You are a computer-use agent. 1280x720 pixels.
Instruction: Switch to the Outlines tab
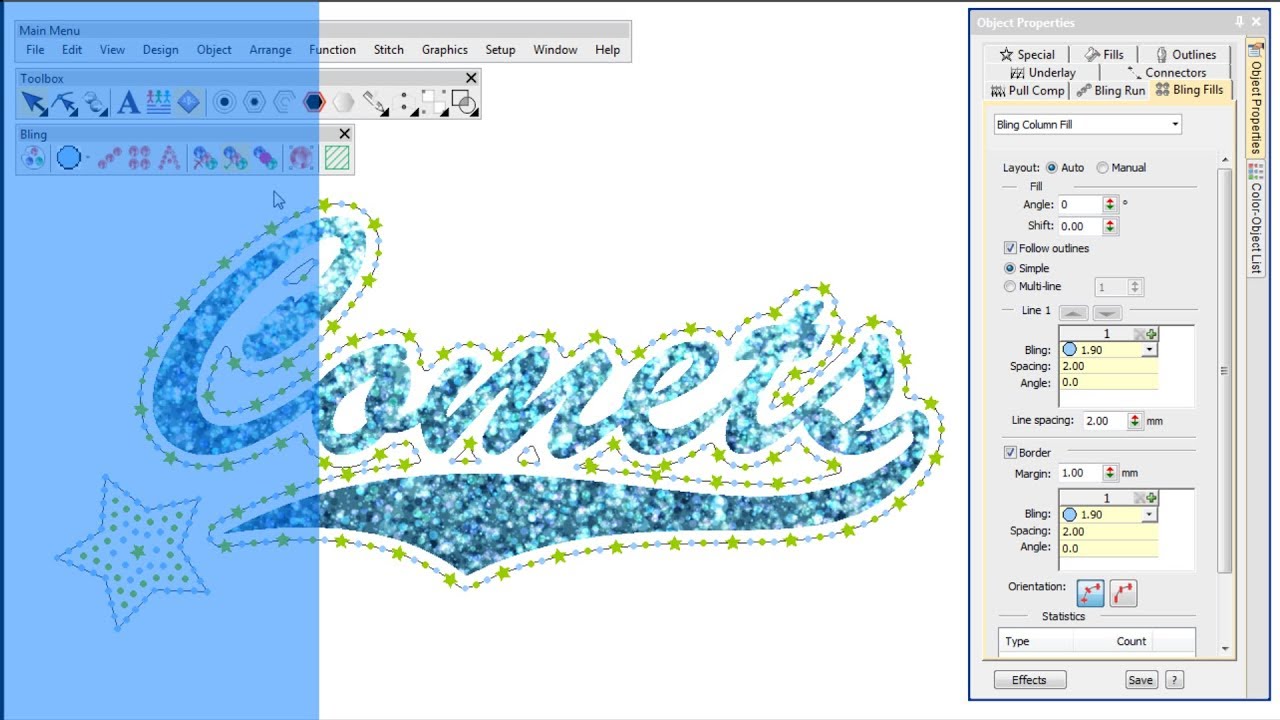pyautogui.click(x=1185, y=55)
